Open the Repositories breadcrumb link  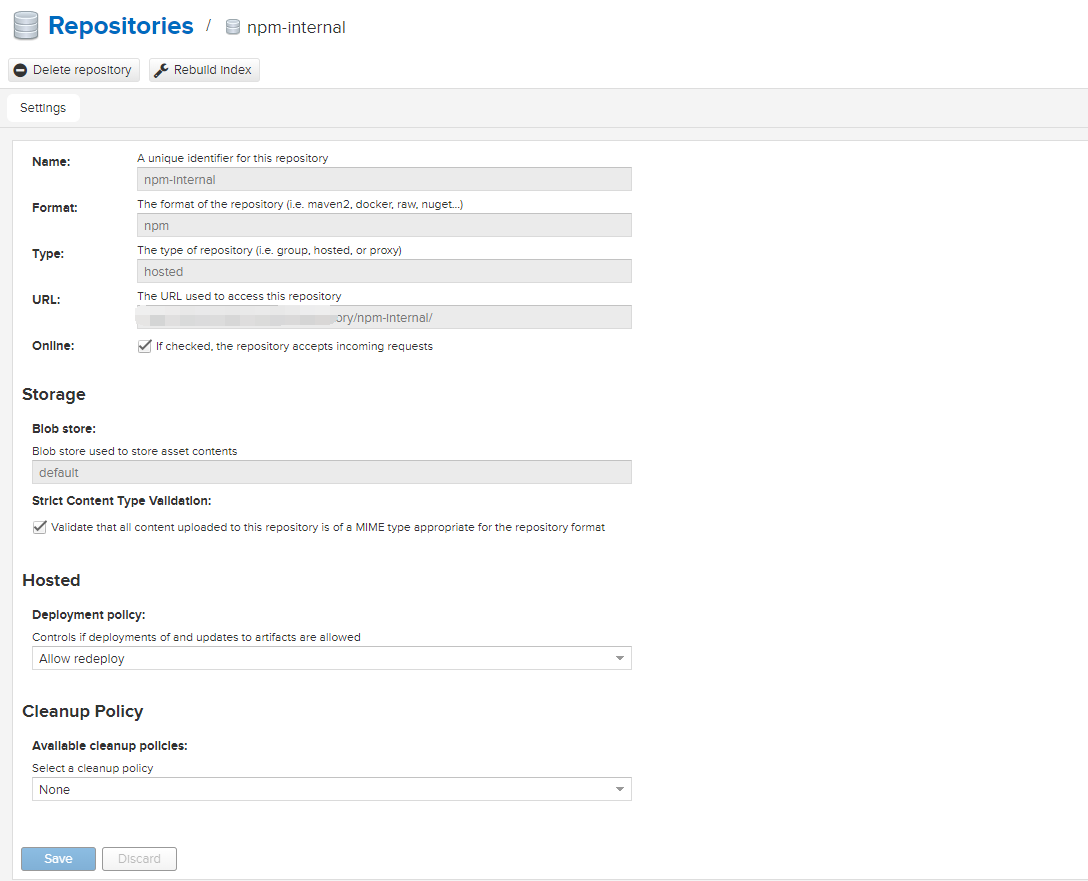click(x=121, y=26)
